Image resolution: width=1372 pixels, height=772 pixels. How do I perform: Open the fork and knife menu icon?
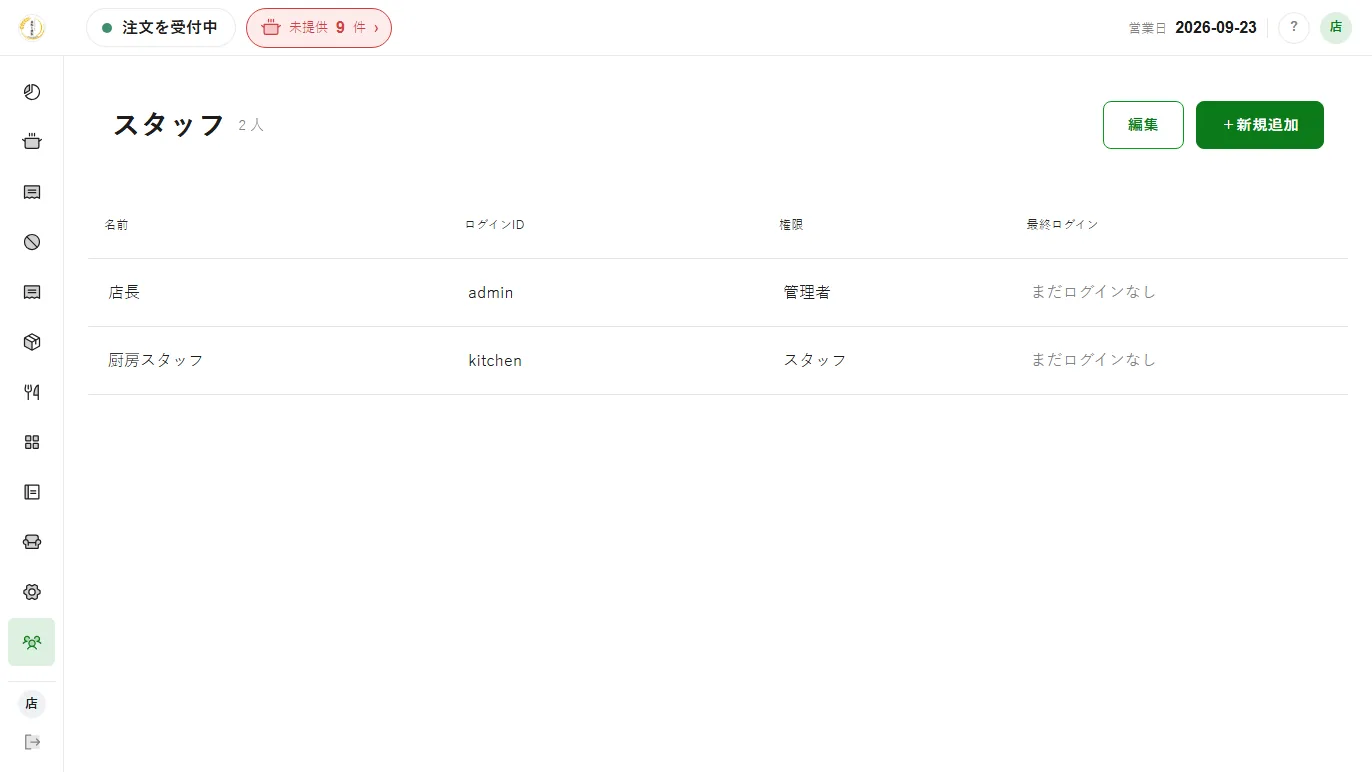pyautogui.click(x=32, y=392)
